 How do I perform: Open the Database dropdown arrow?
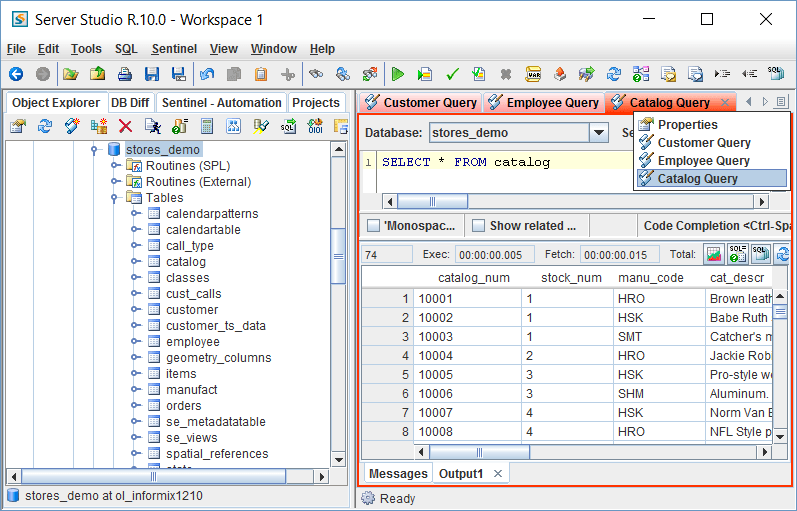(598, 132)
